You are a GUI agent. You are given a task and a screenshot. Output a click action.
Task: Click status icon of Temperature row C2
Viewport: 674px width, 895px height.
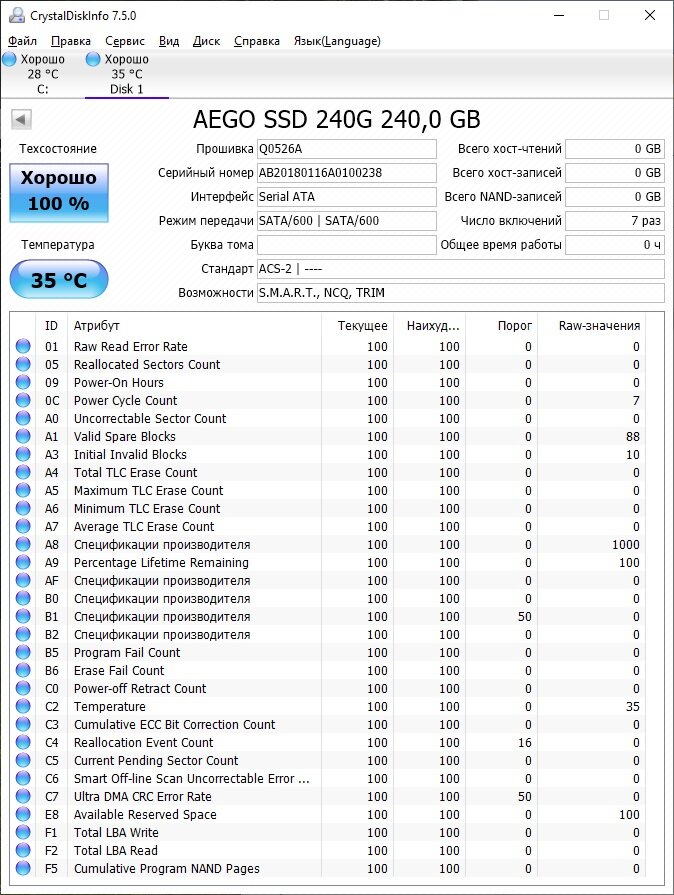tap(23, 706)
